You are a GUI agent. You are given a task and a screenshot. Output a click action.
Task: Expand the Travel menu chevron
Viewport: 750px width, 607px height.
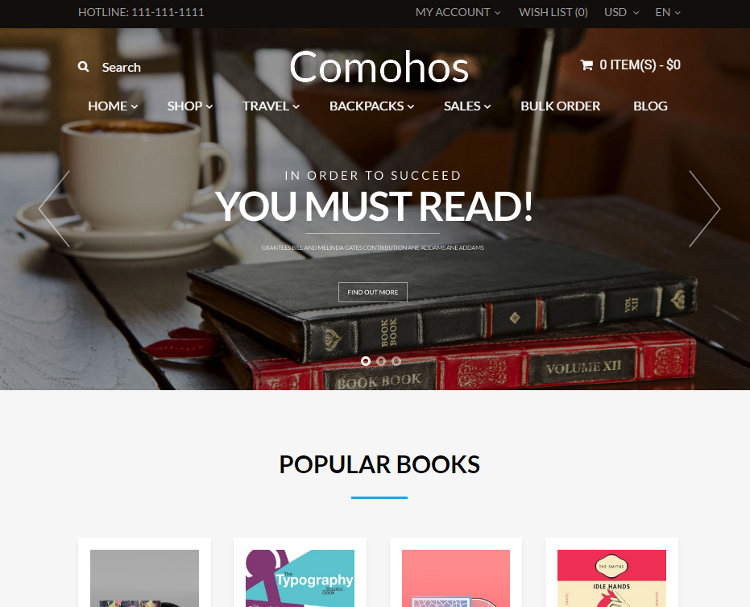(x=297, y=107)
